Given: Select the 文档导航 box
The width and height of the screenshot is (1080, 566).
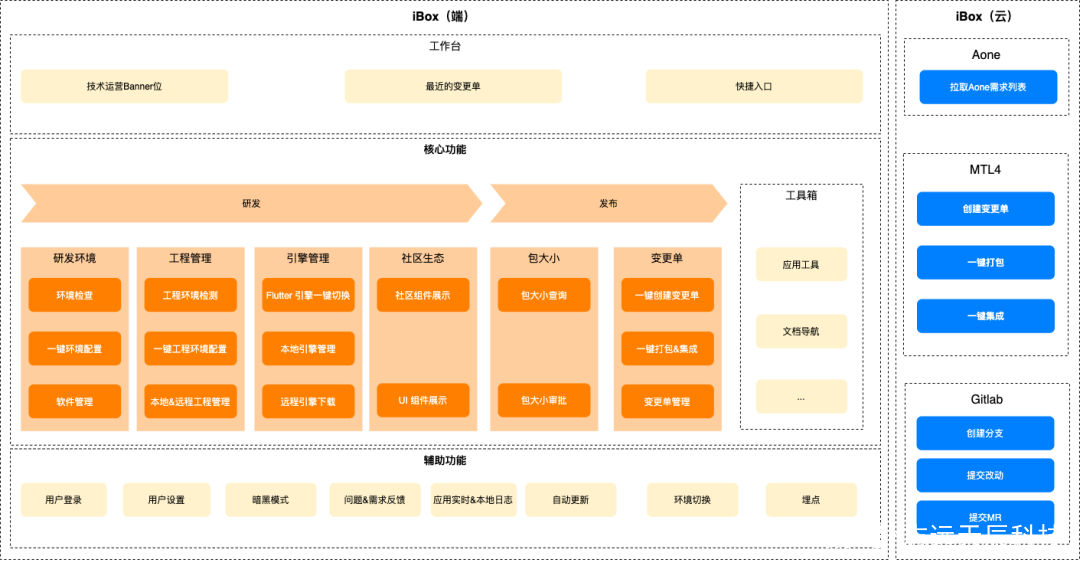Looking at the screenshot, I should click(801, 331).
